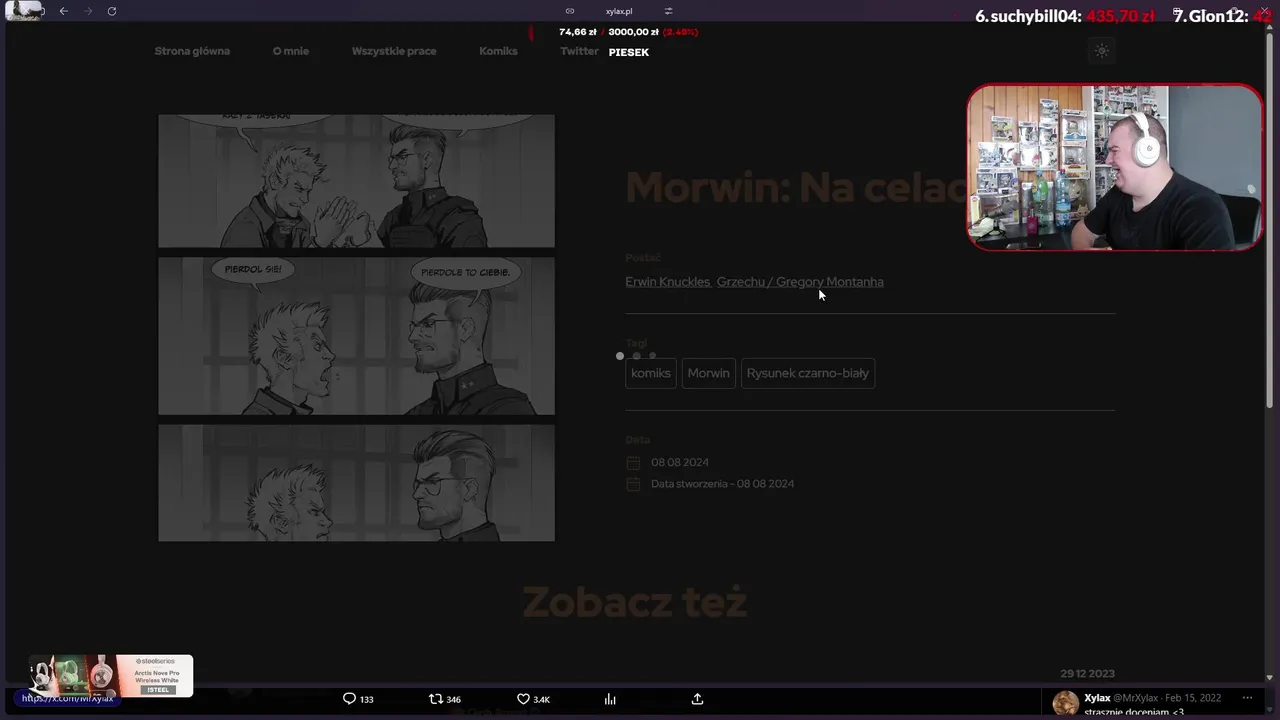Open the Xylax tweet more options dots

click(x=1247, y=698)
